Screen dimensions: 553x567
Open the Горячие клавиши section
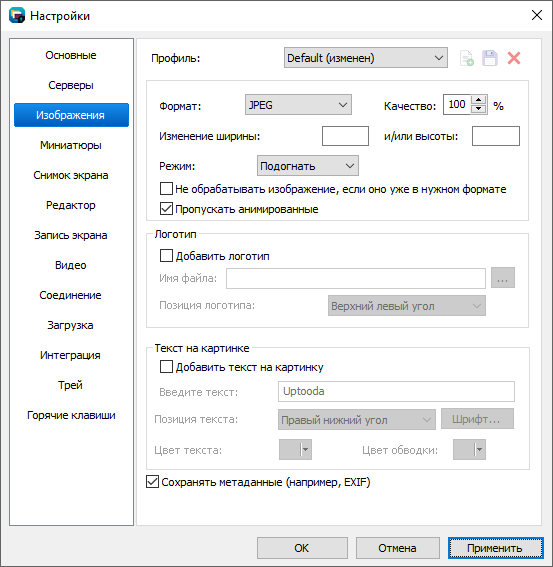click(x=71, y=415)
